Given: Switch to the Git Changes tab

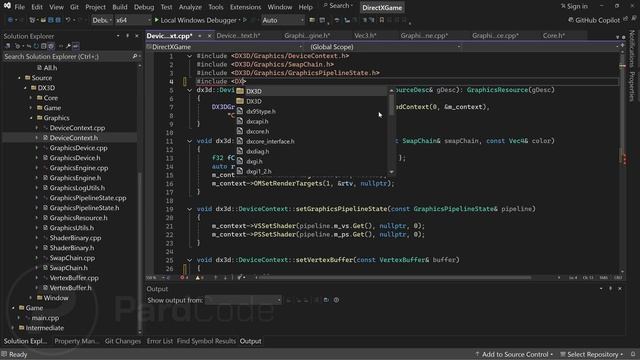Looking at the screenshot, I should [x=122, y=341].
